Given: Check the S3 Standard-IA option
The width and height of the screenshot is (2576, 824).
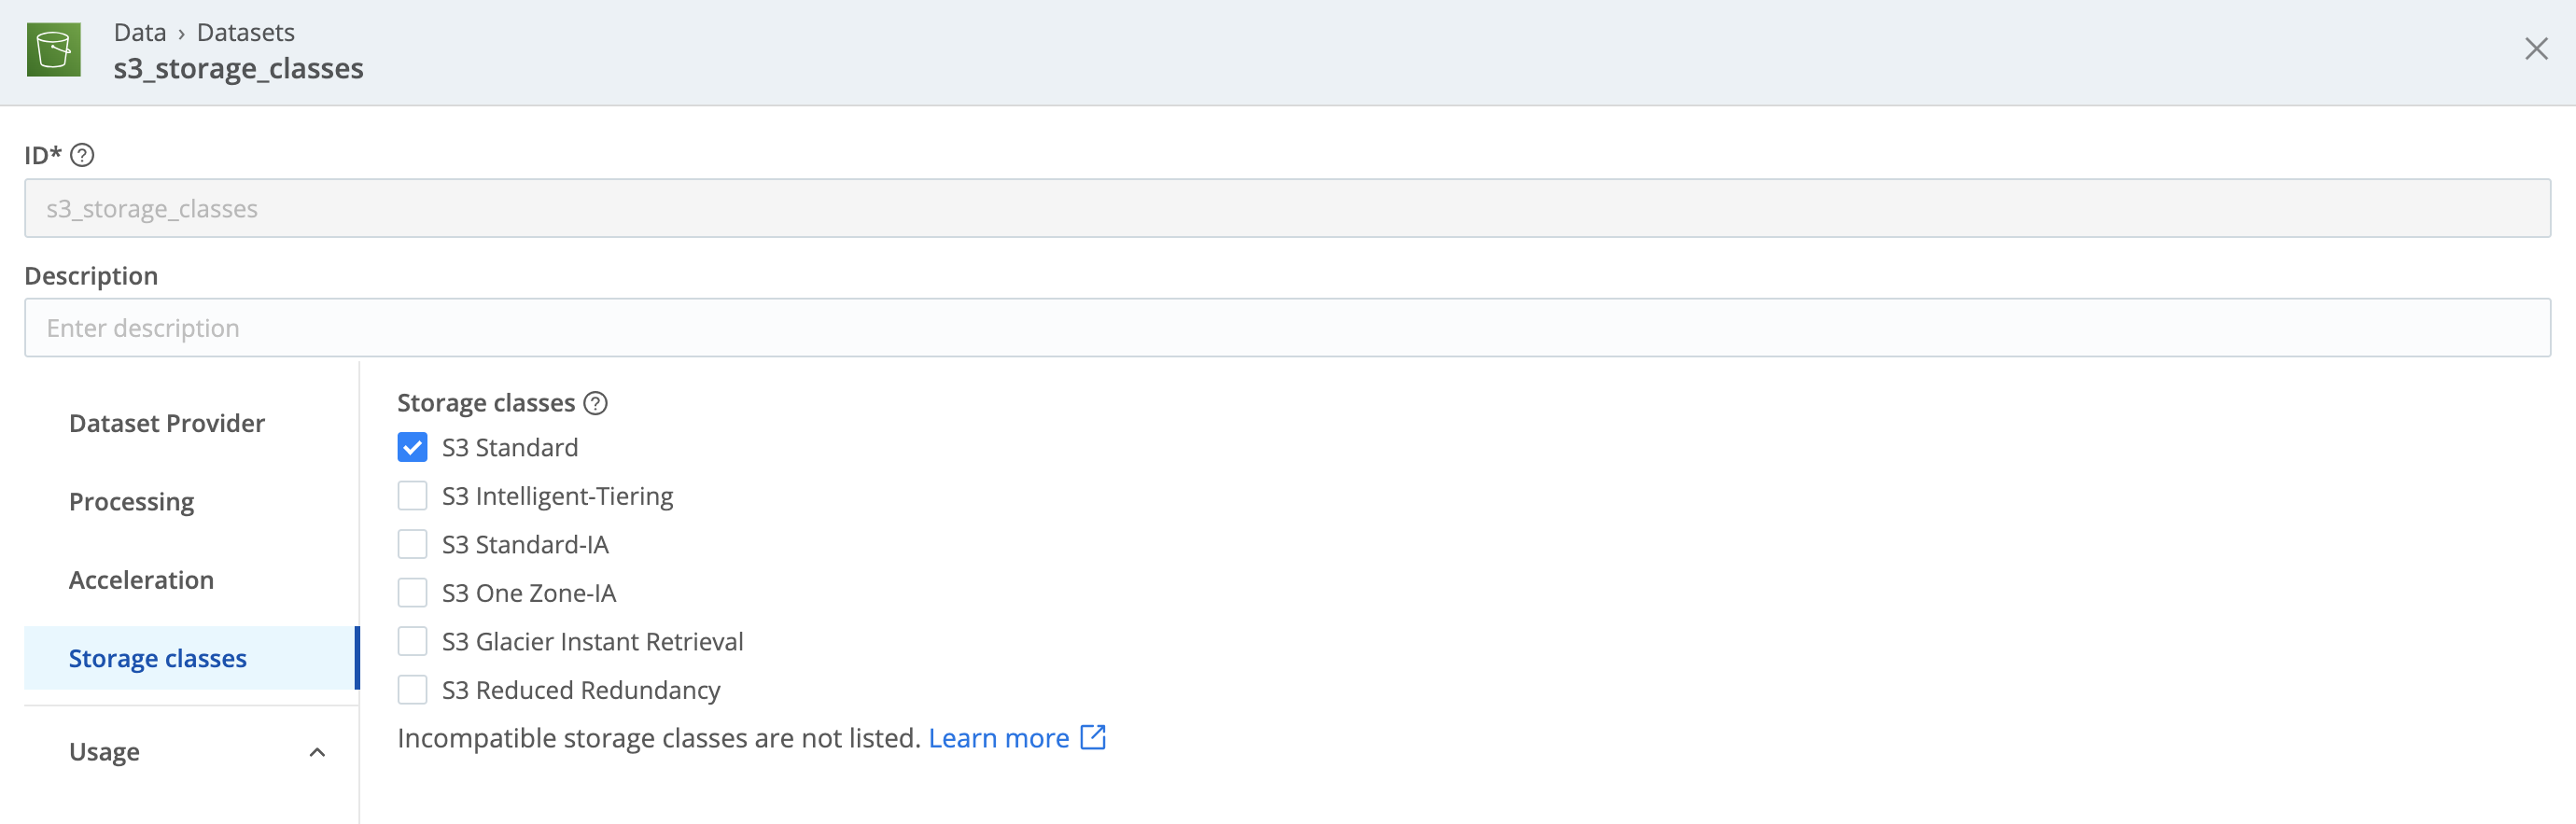Looking at the screenshot, I should (x=412, y=543).
